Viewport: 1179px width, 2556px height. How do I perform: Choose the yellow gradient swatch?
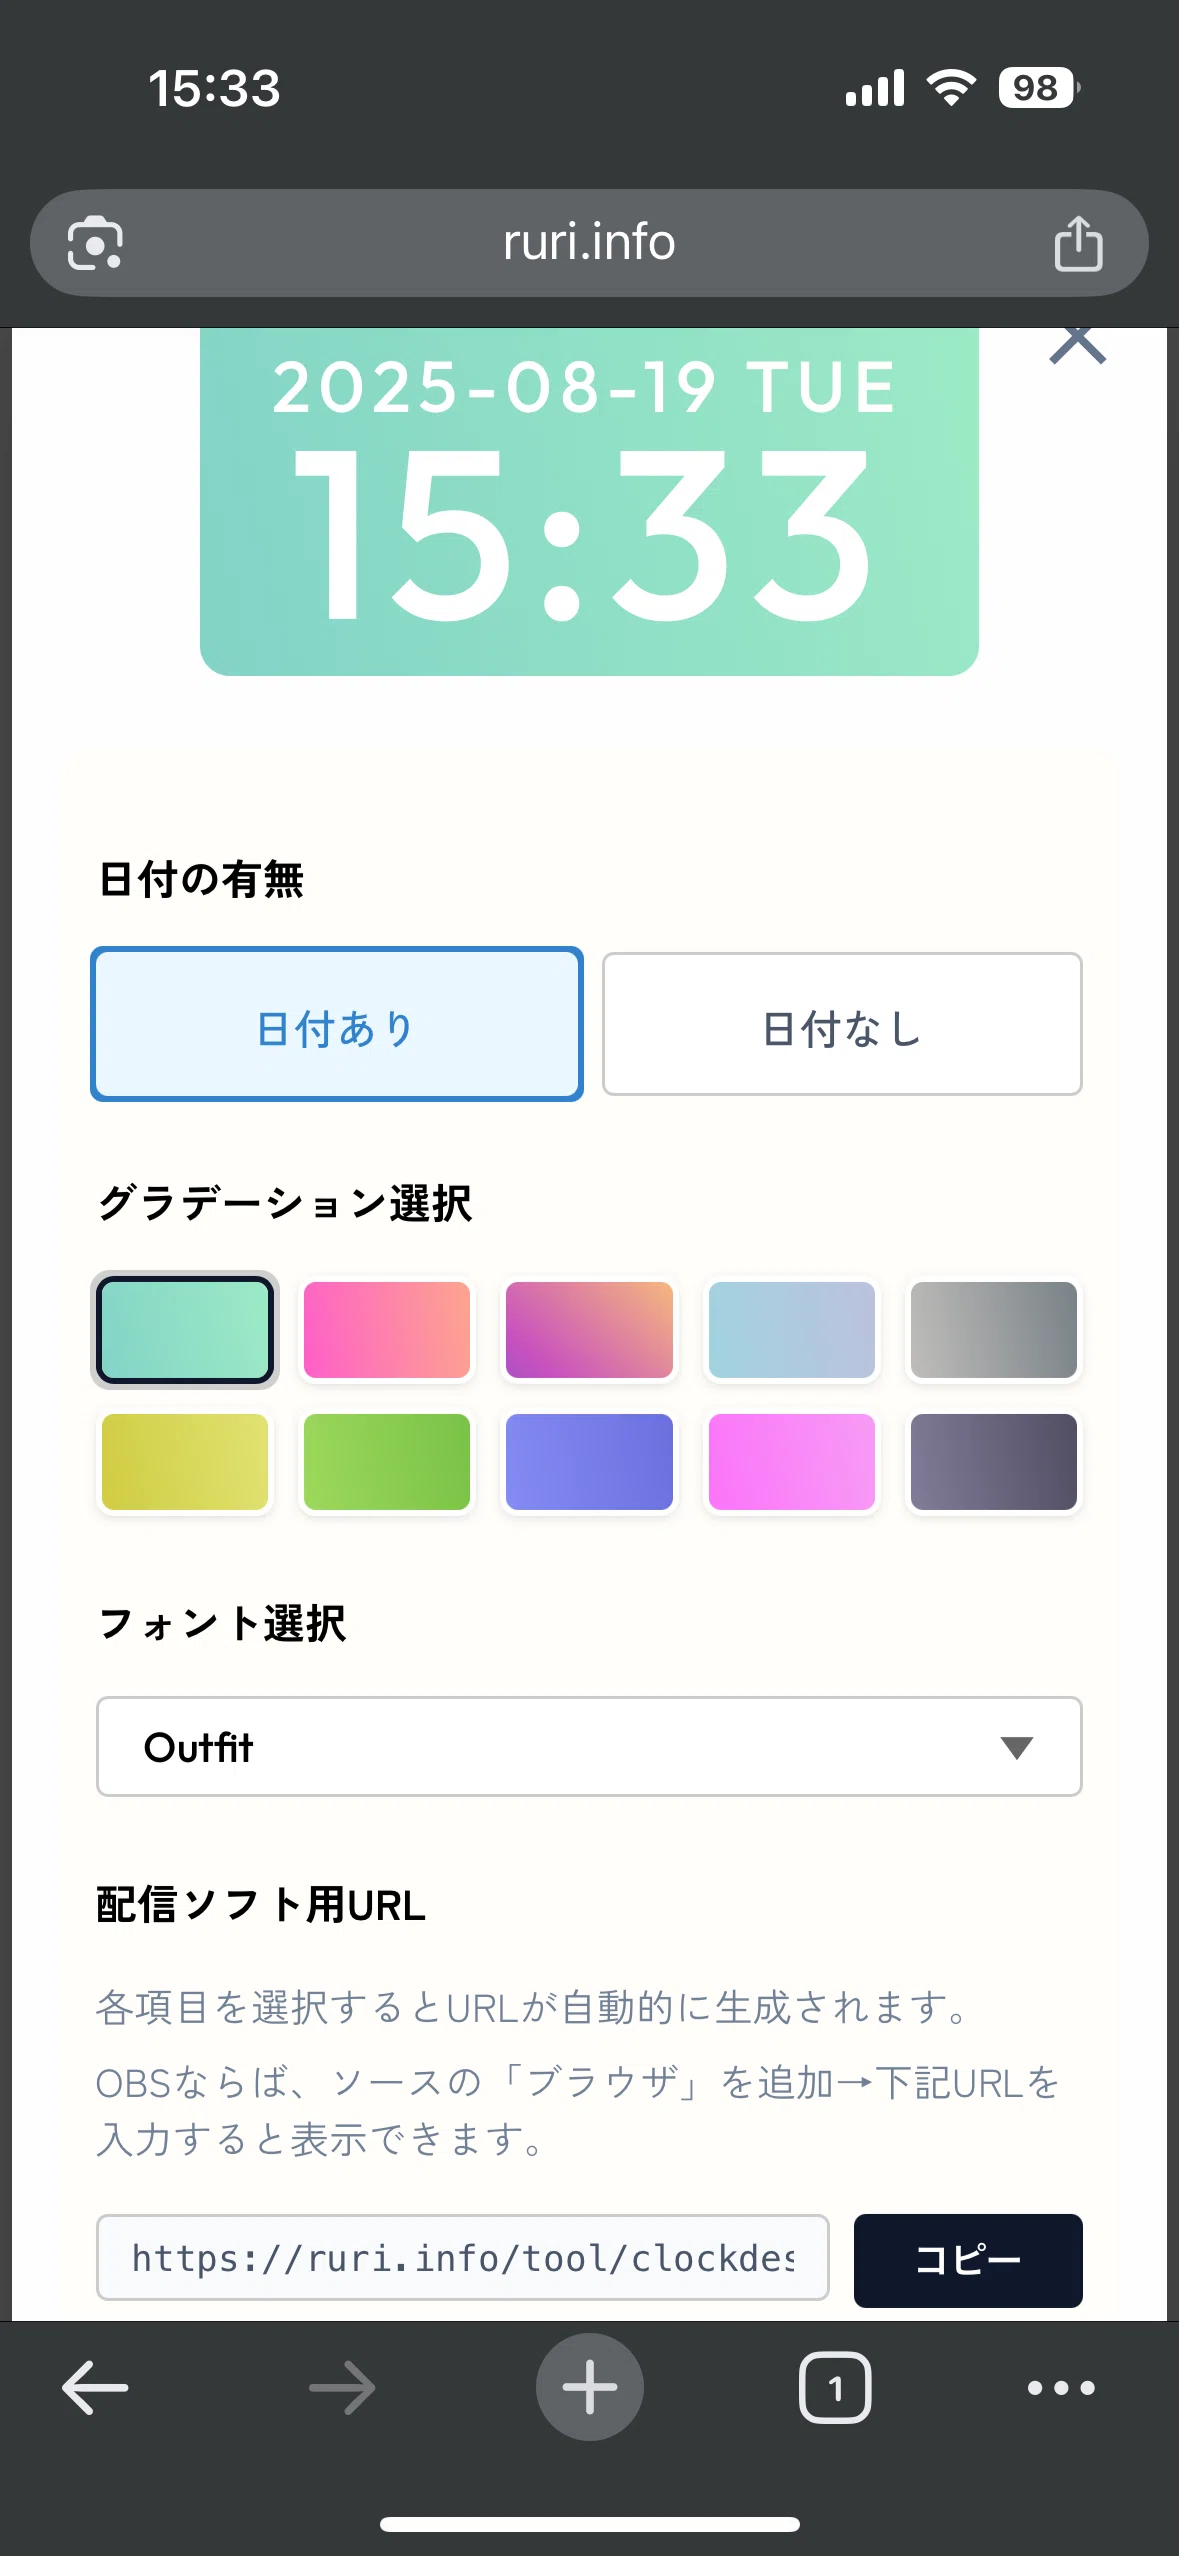coord(185,1462)
